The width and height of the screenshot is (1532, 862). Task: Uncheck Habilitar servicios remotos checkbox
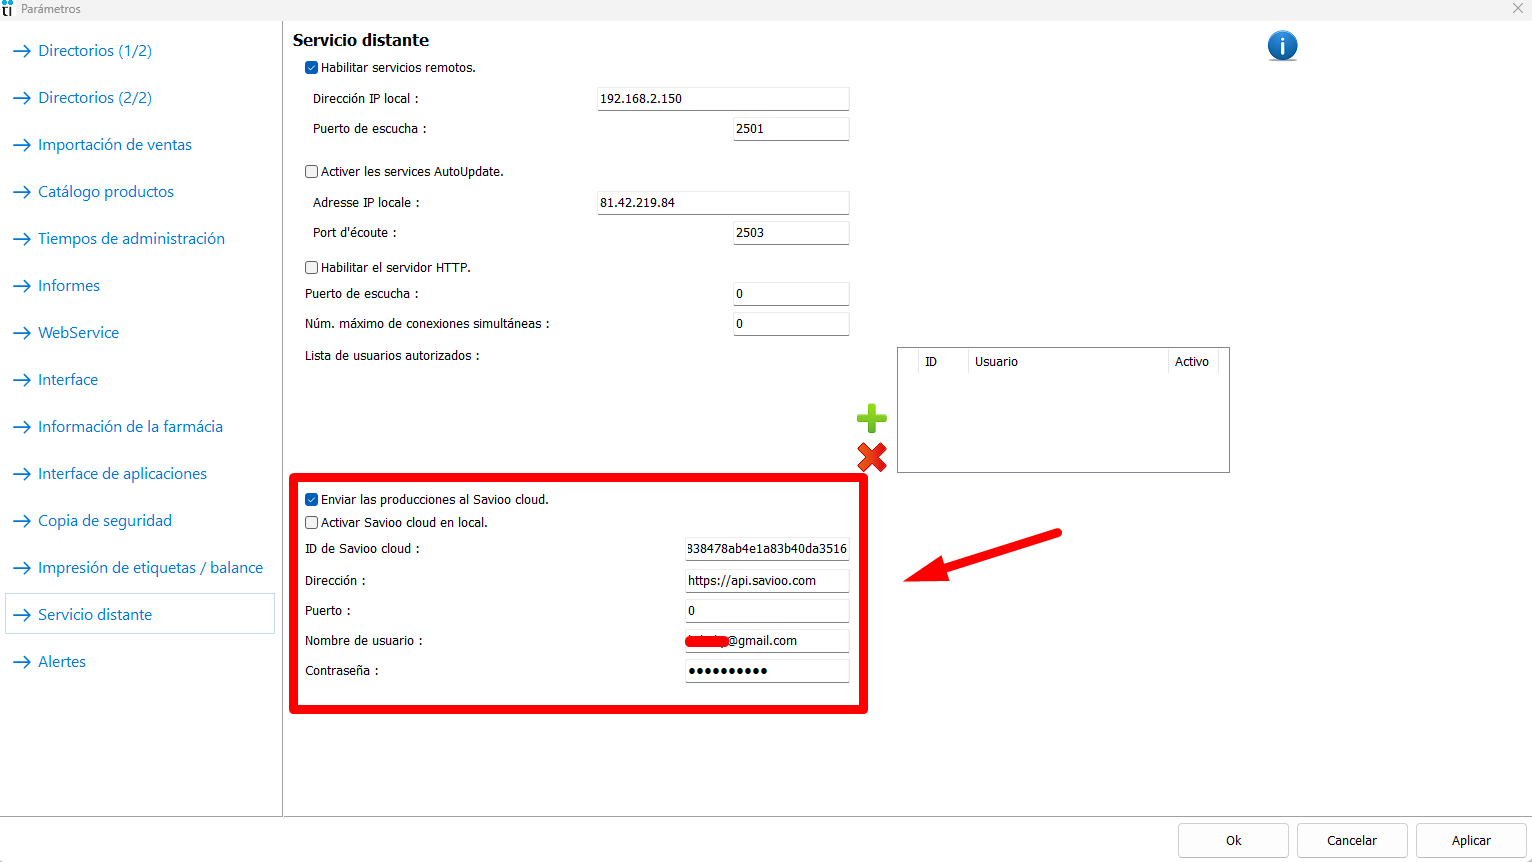pyautogui.click(x=312, y=68)
